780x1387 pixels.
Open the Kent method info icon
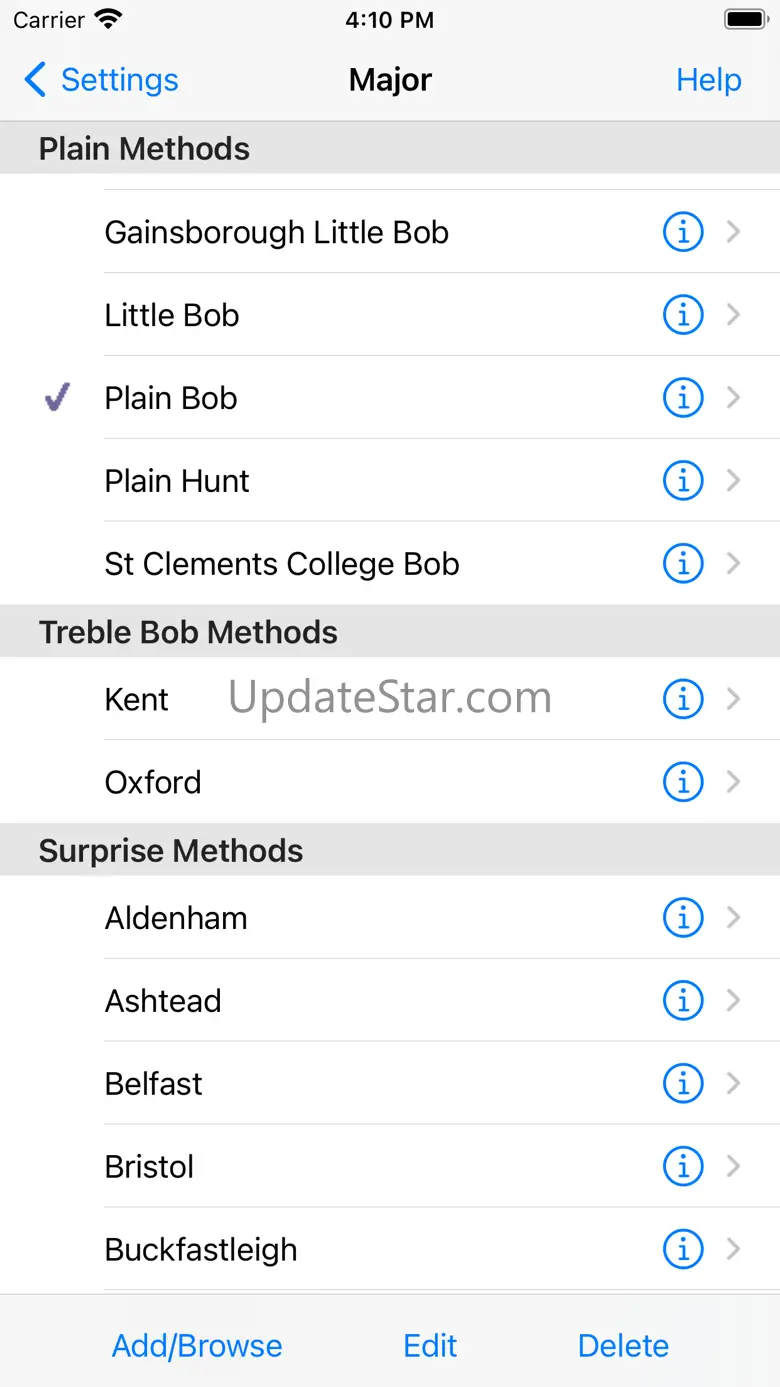(683, 699)
